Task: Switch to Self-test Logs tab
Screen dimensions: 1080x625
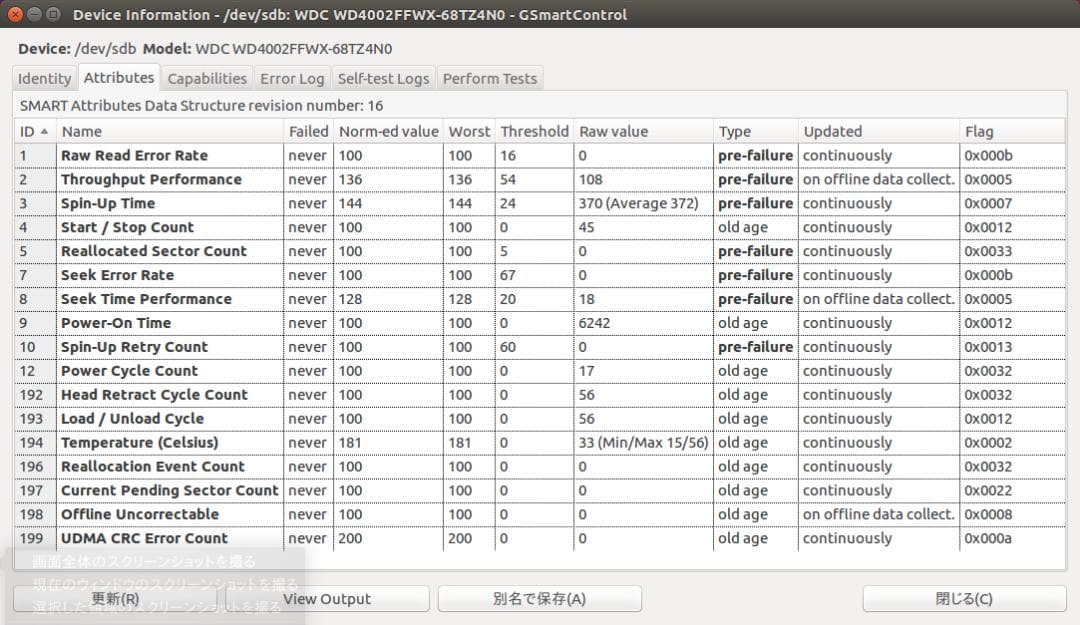Action: 383,79
